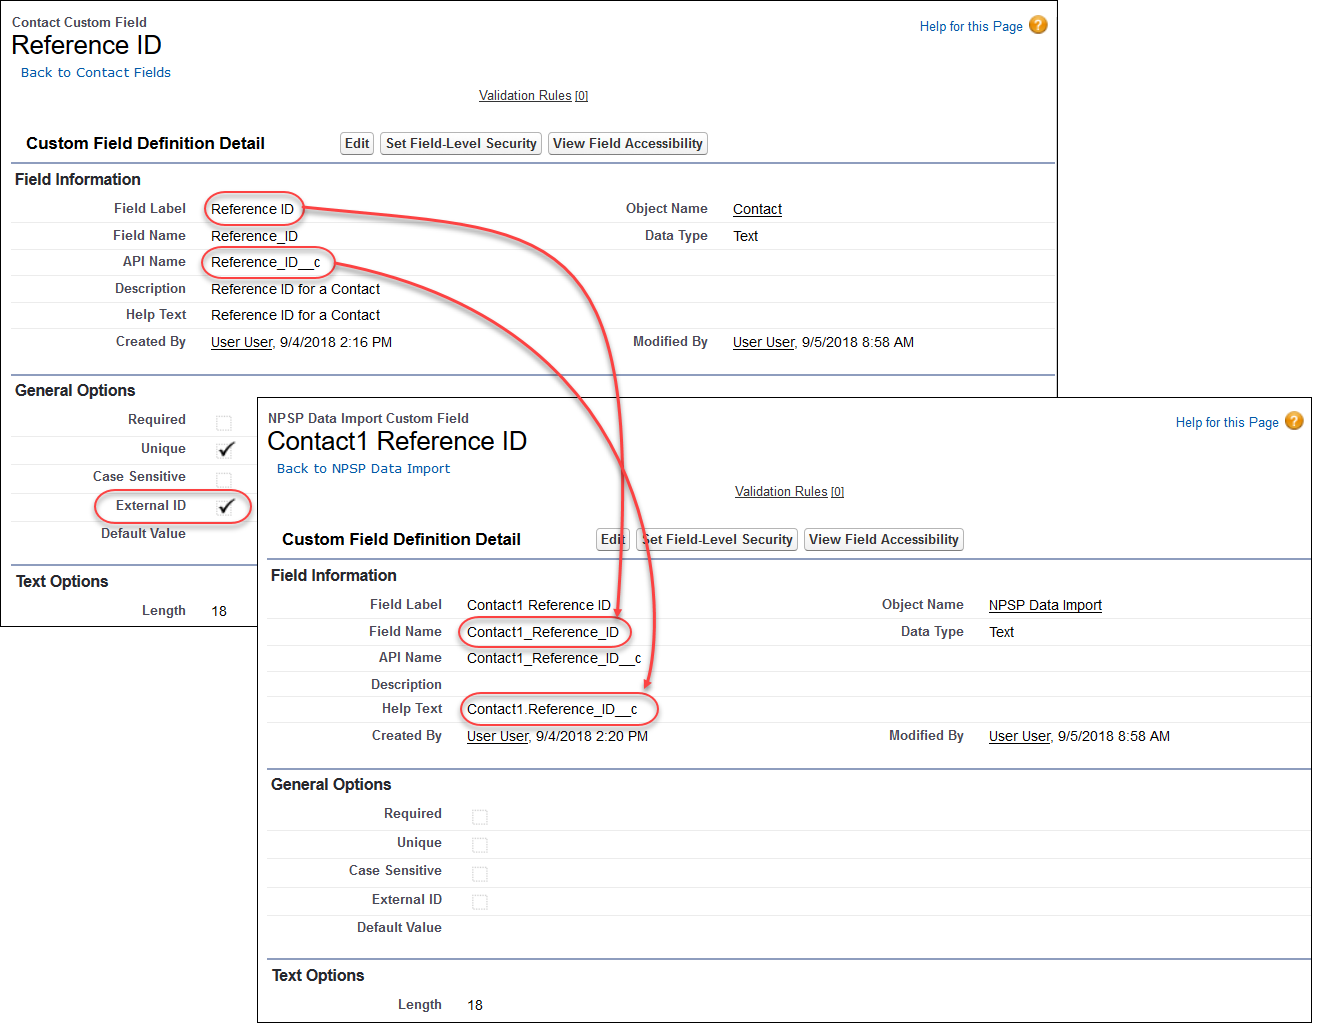Toggle Required checkbox in Reference ID window
Image resolution: width=1320 pixels, height=1033 pixels.
pyautogui.click(x=224, y=423)
